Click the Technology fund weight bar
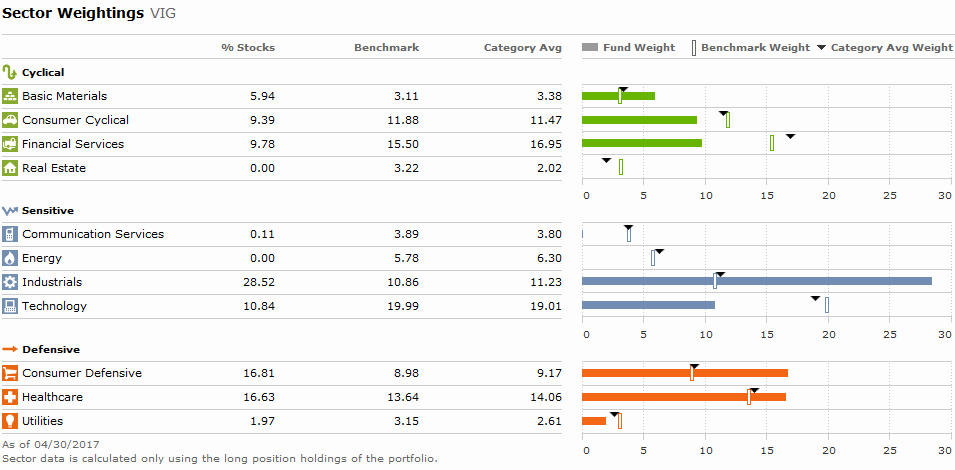The image size is (955, 470). (x=649, y=305)
